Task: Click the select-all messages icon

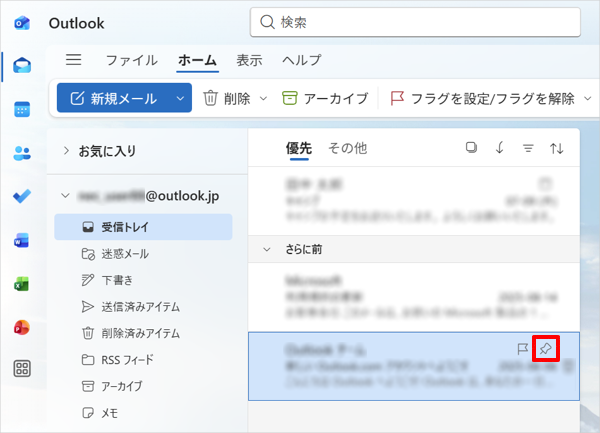Action: coord(471,148)
